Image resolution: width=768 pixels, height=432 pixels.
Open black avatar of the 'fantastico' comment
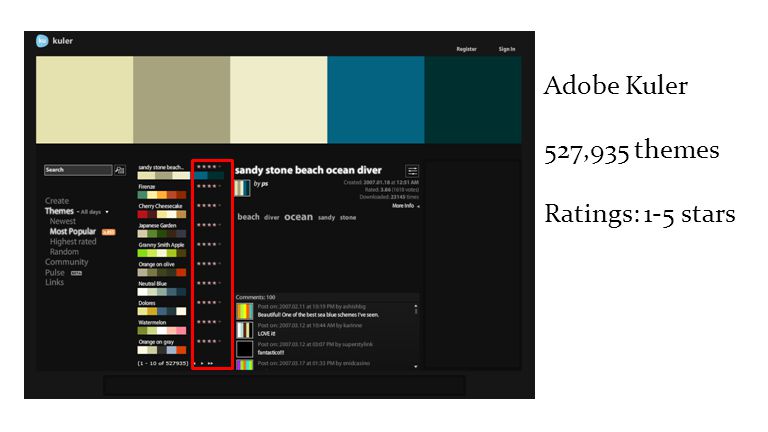click(244, 349)
